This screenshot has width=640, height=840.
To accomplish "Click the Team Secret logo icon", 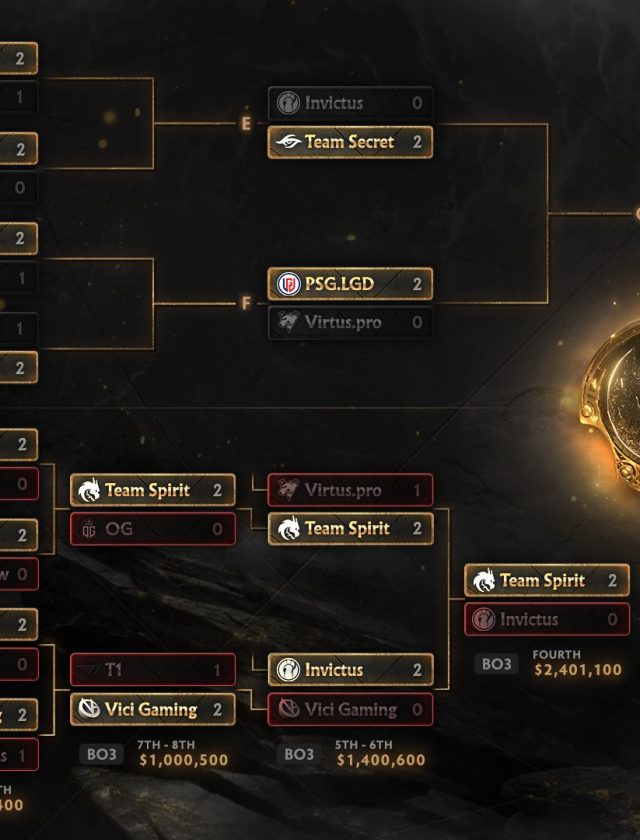I will 288,142.
